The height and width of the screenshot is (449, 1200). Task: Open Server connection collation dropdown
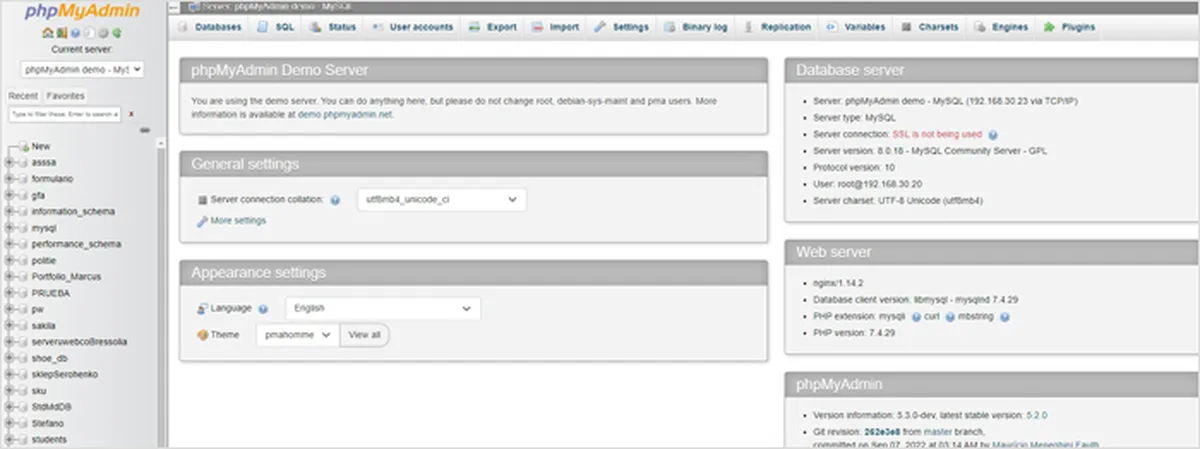pyautogui.click(x=441, y=200)
